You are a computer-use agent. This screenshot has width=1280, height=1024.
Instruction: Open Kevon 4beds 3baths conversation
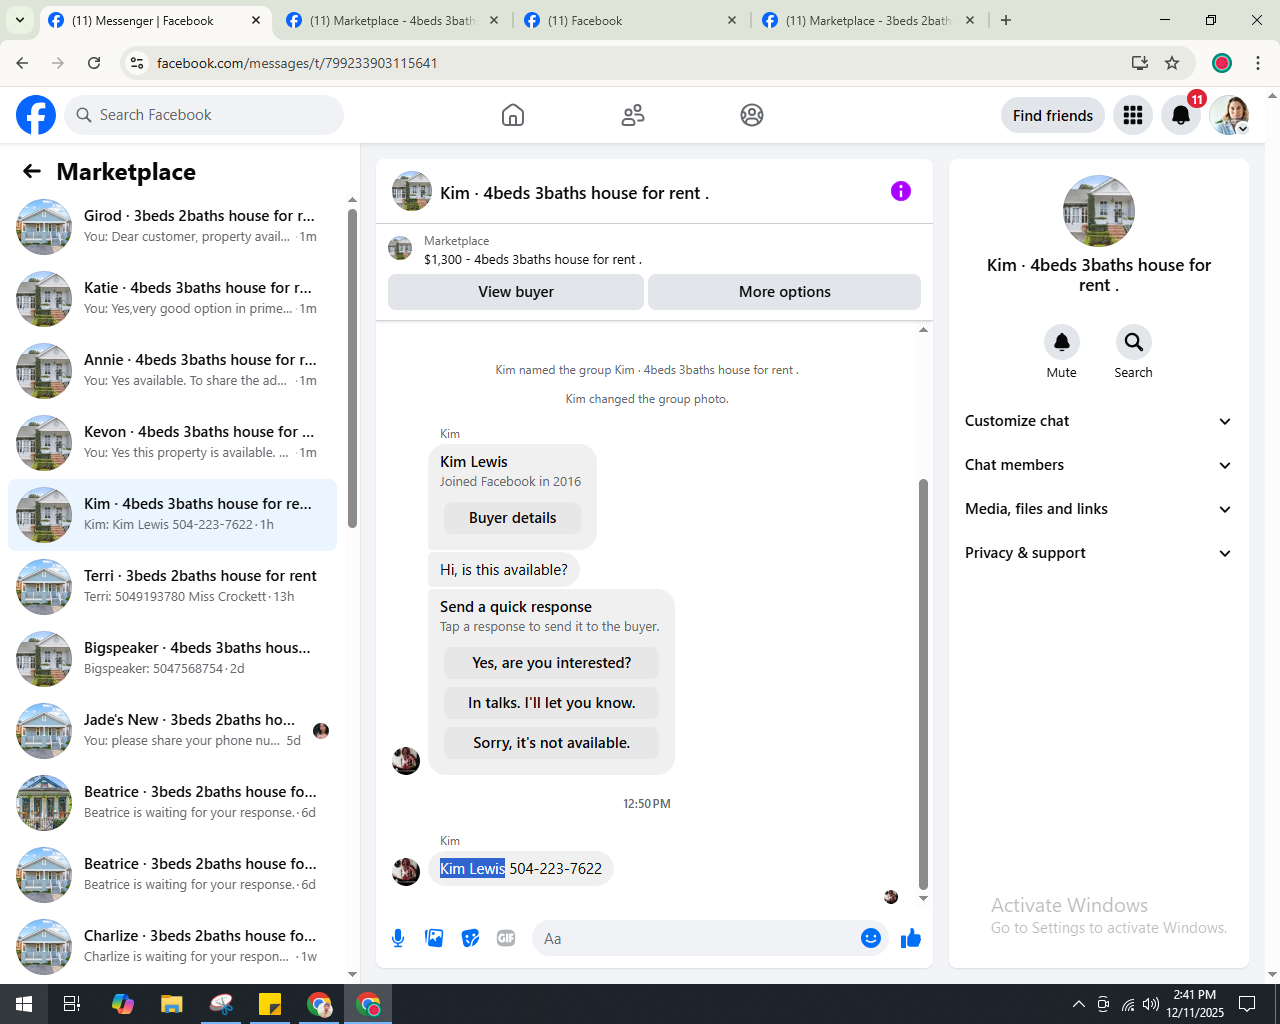(172, 442)
